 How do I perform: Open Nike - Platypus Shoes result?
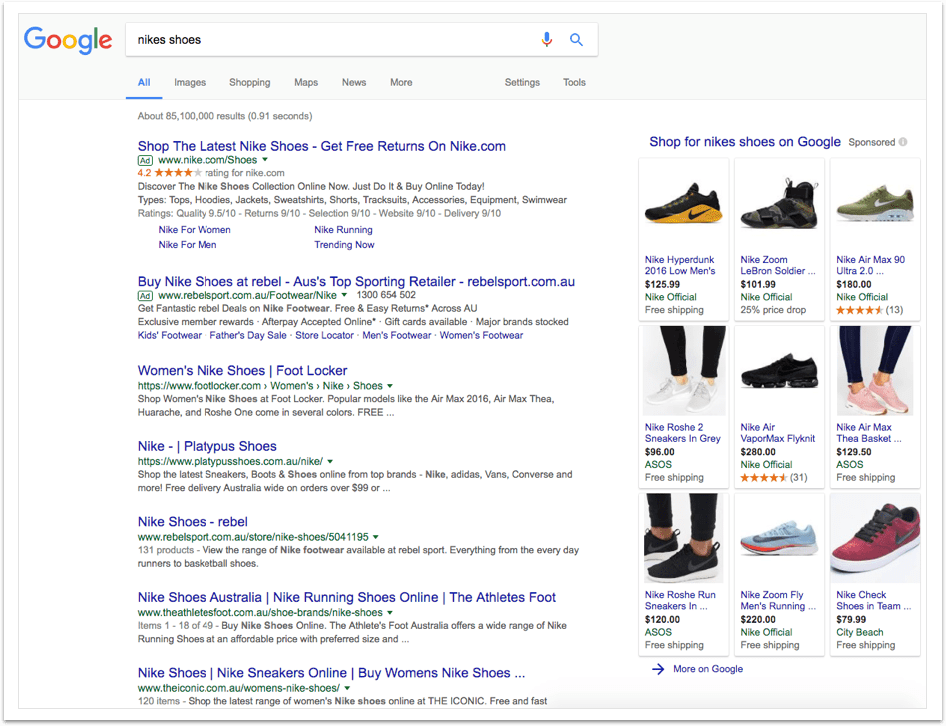[207, 447]
